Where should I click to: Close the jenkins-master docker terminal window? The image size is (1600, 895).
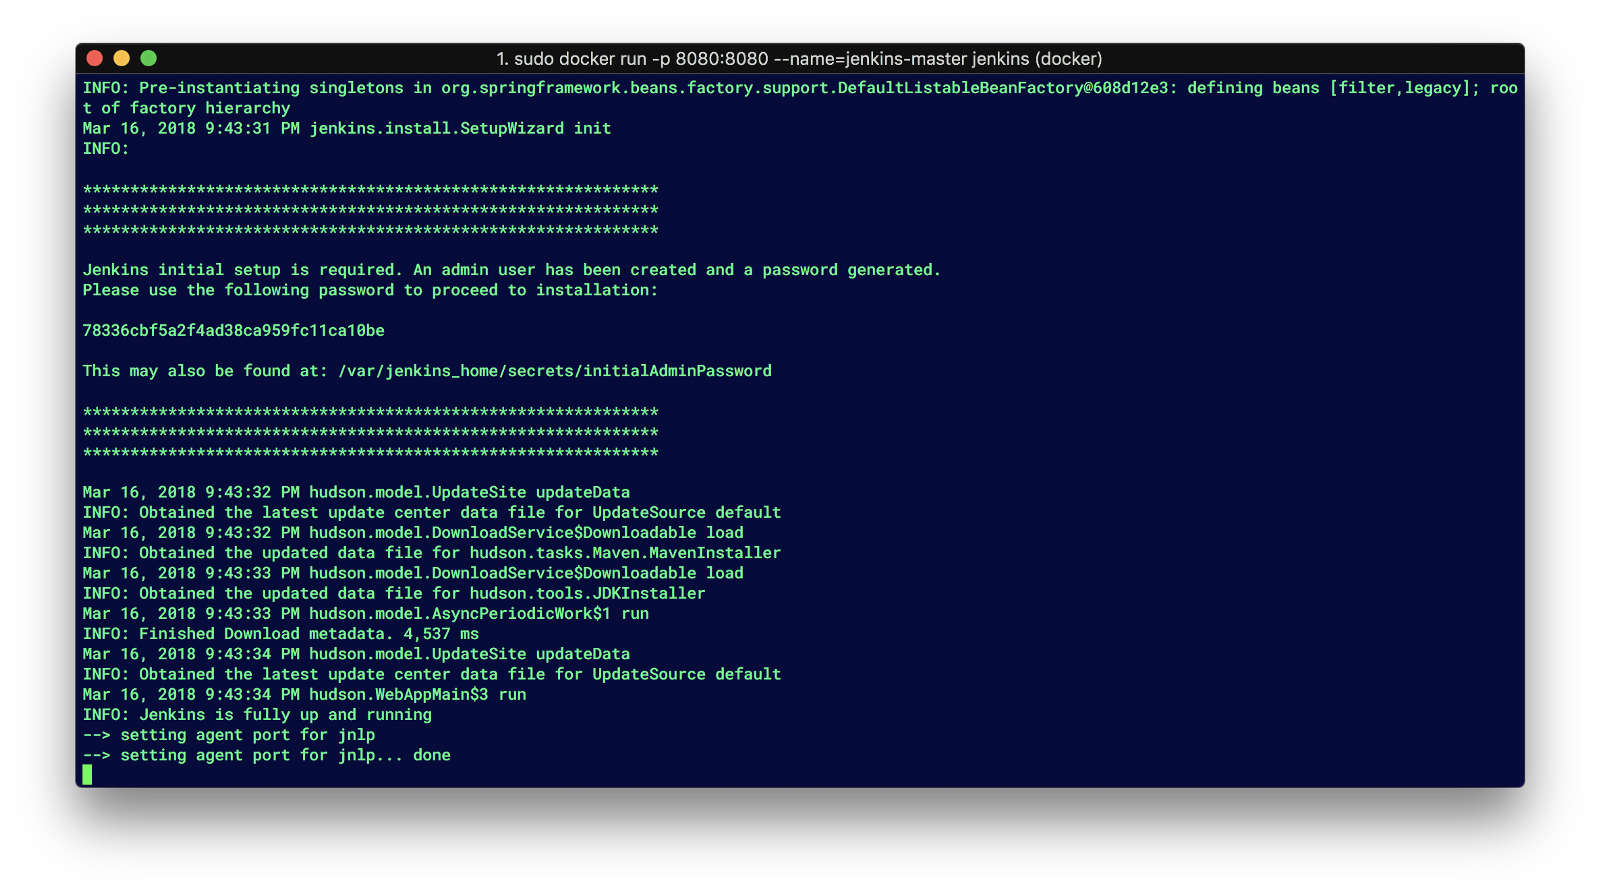95,58
